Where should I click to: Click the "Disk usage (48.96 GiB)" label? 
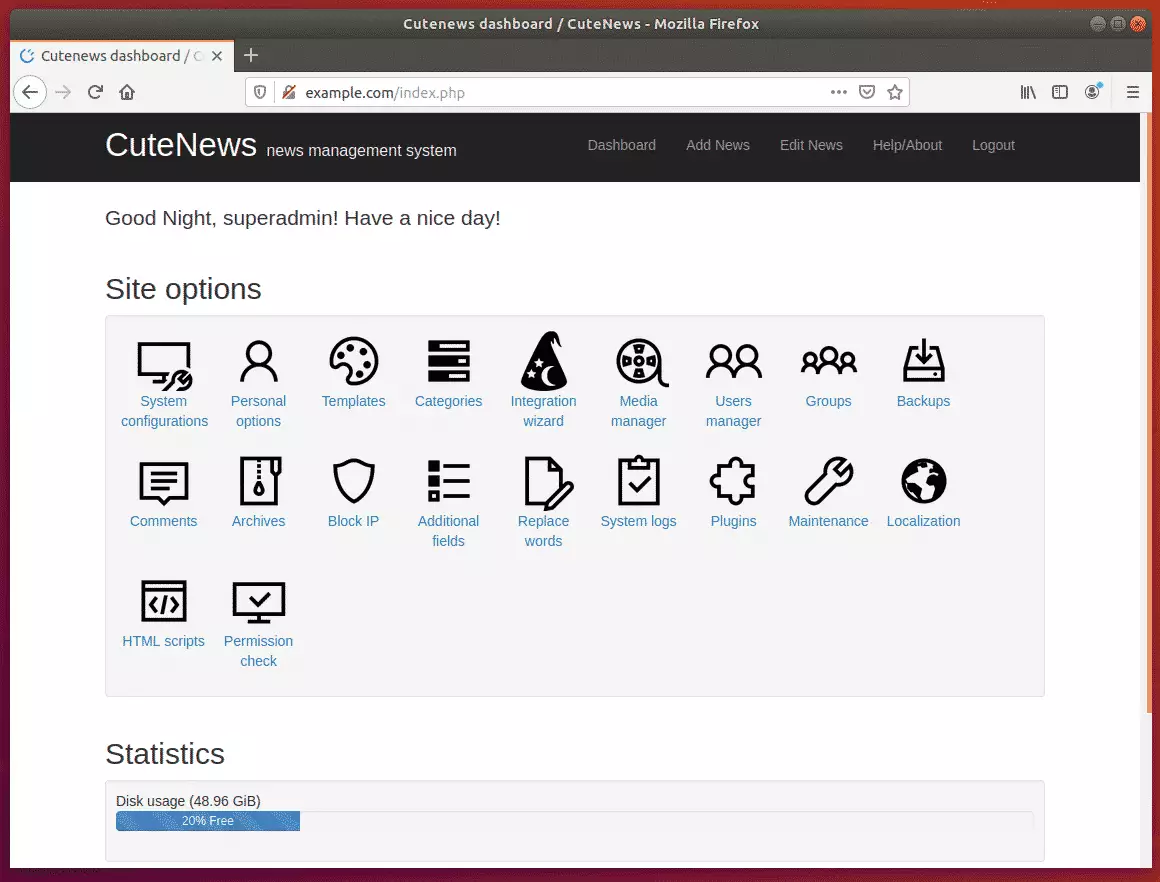click(188, 801)
